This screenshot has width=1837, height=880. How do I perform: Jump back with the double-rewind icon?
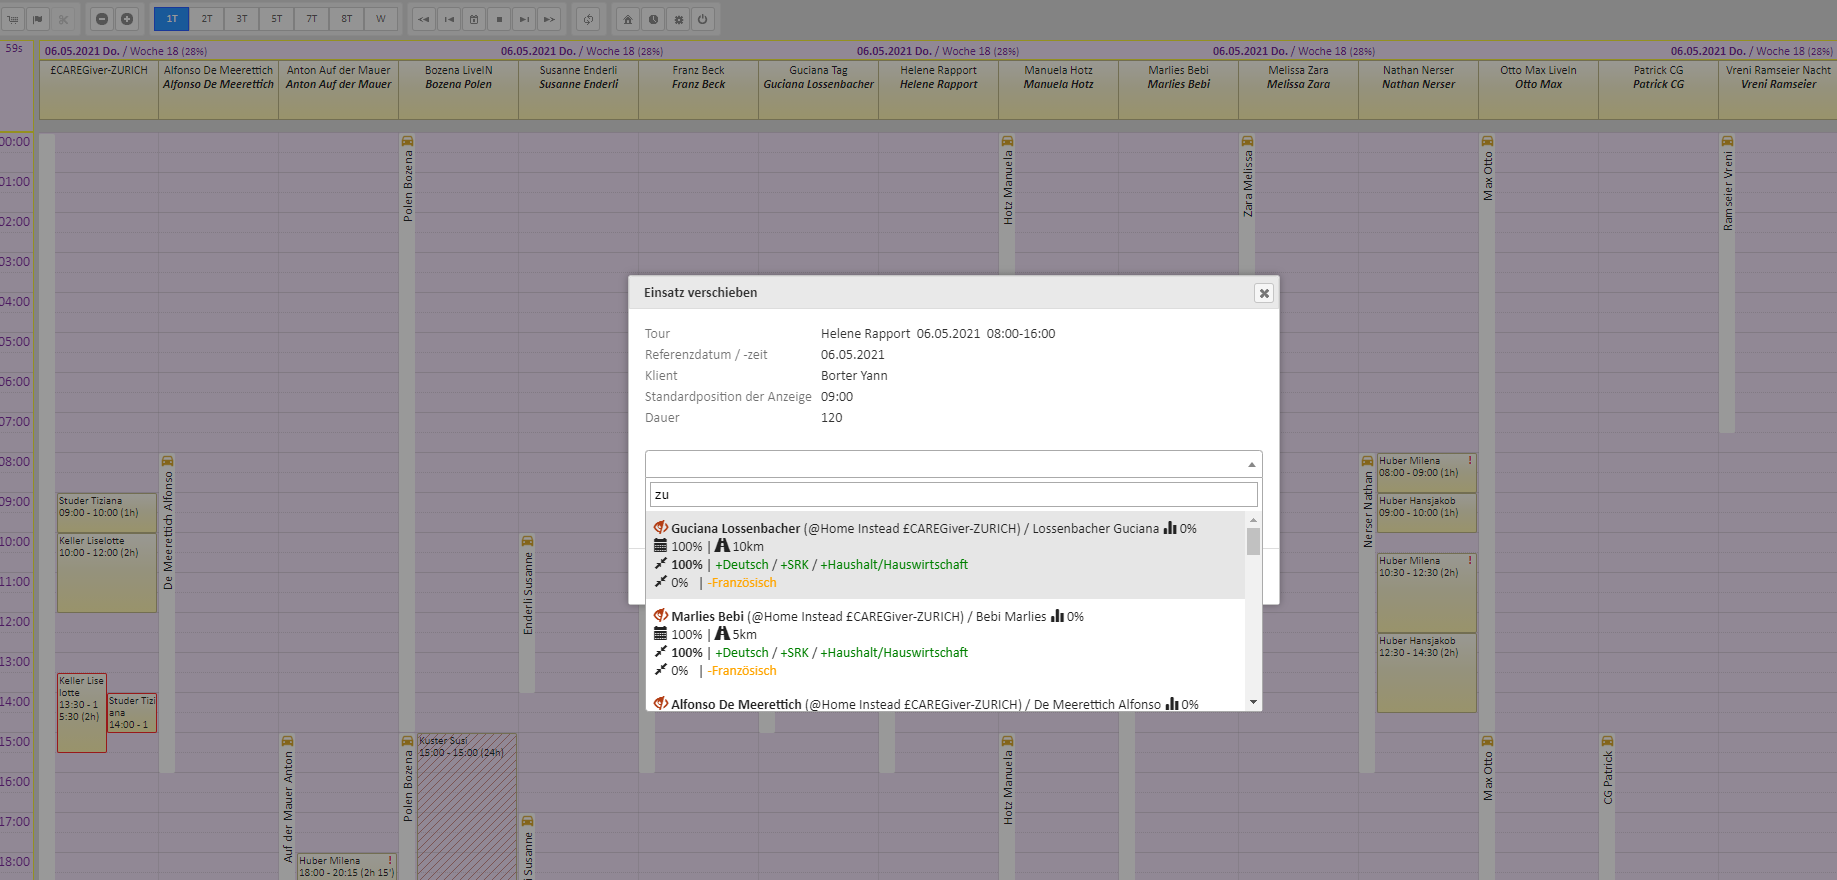pos(424,19)
